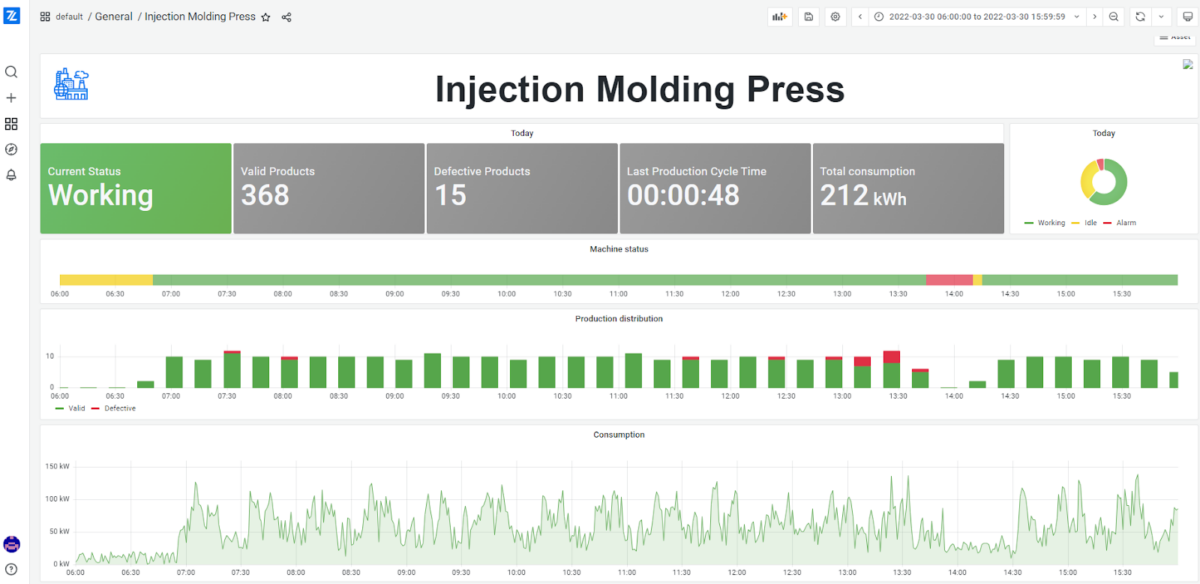Enter edit mode with the widgets icon

tap(779, 16)
